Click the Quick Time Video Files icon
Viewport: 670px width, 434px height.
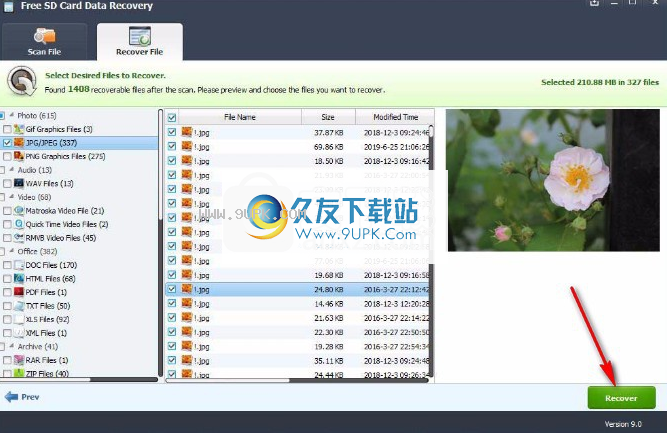(x=19, y=224)
